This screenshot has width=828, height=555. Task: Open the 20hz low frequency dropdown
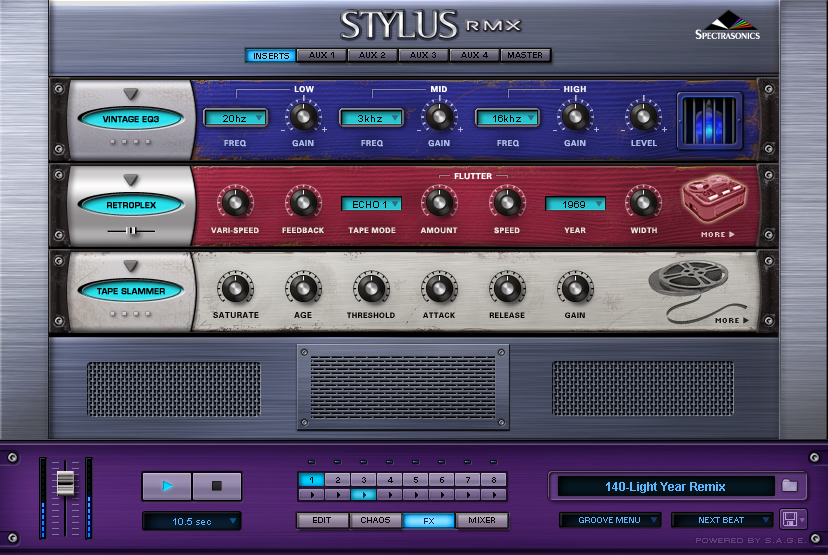[235, 118]
